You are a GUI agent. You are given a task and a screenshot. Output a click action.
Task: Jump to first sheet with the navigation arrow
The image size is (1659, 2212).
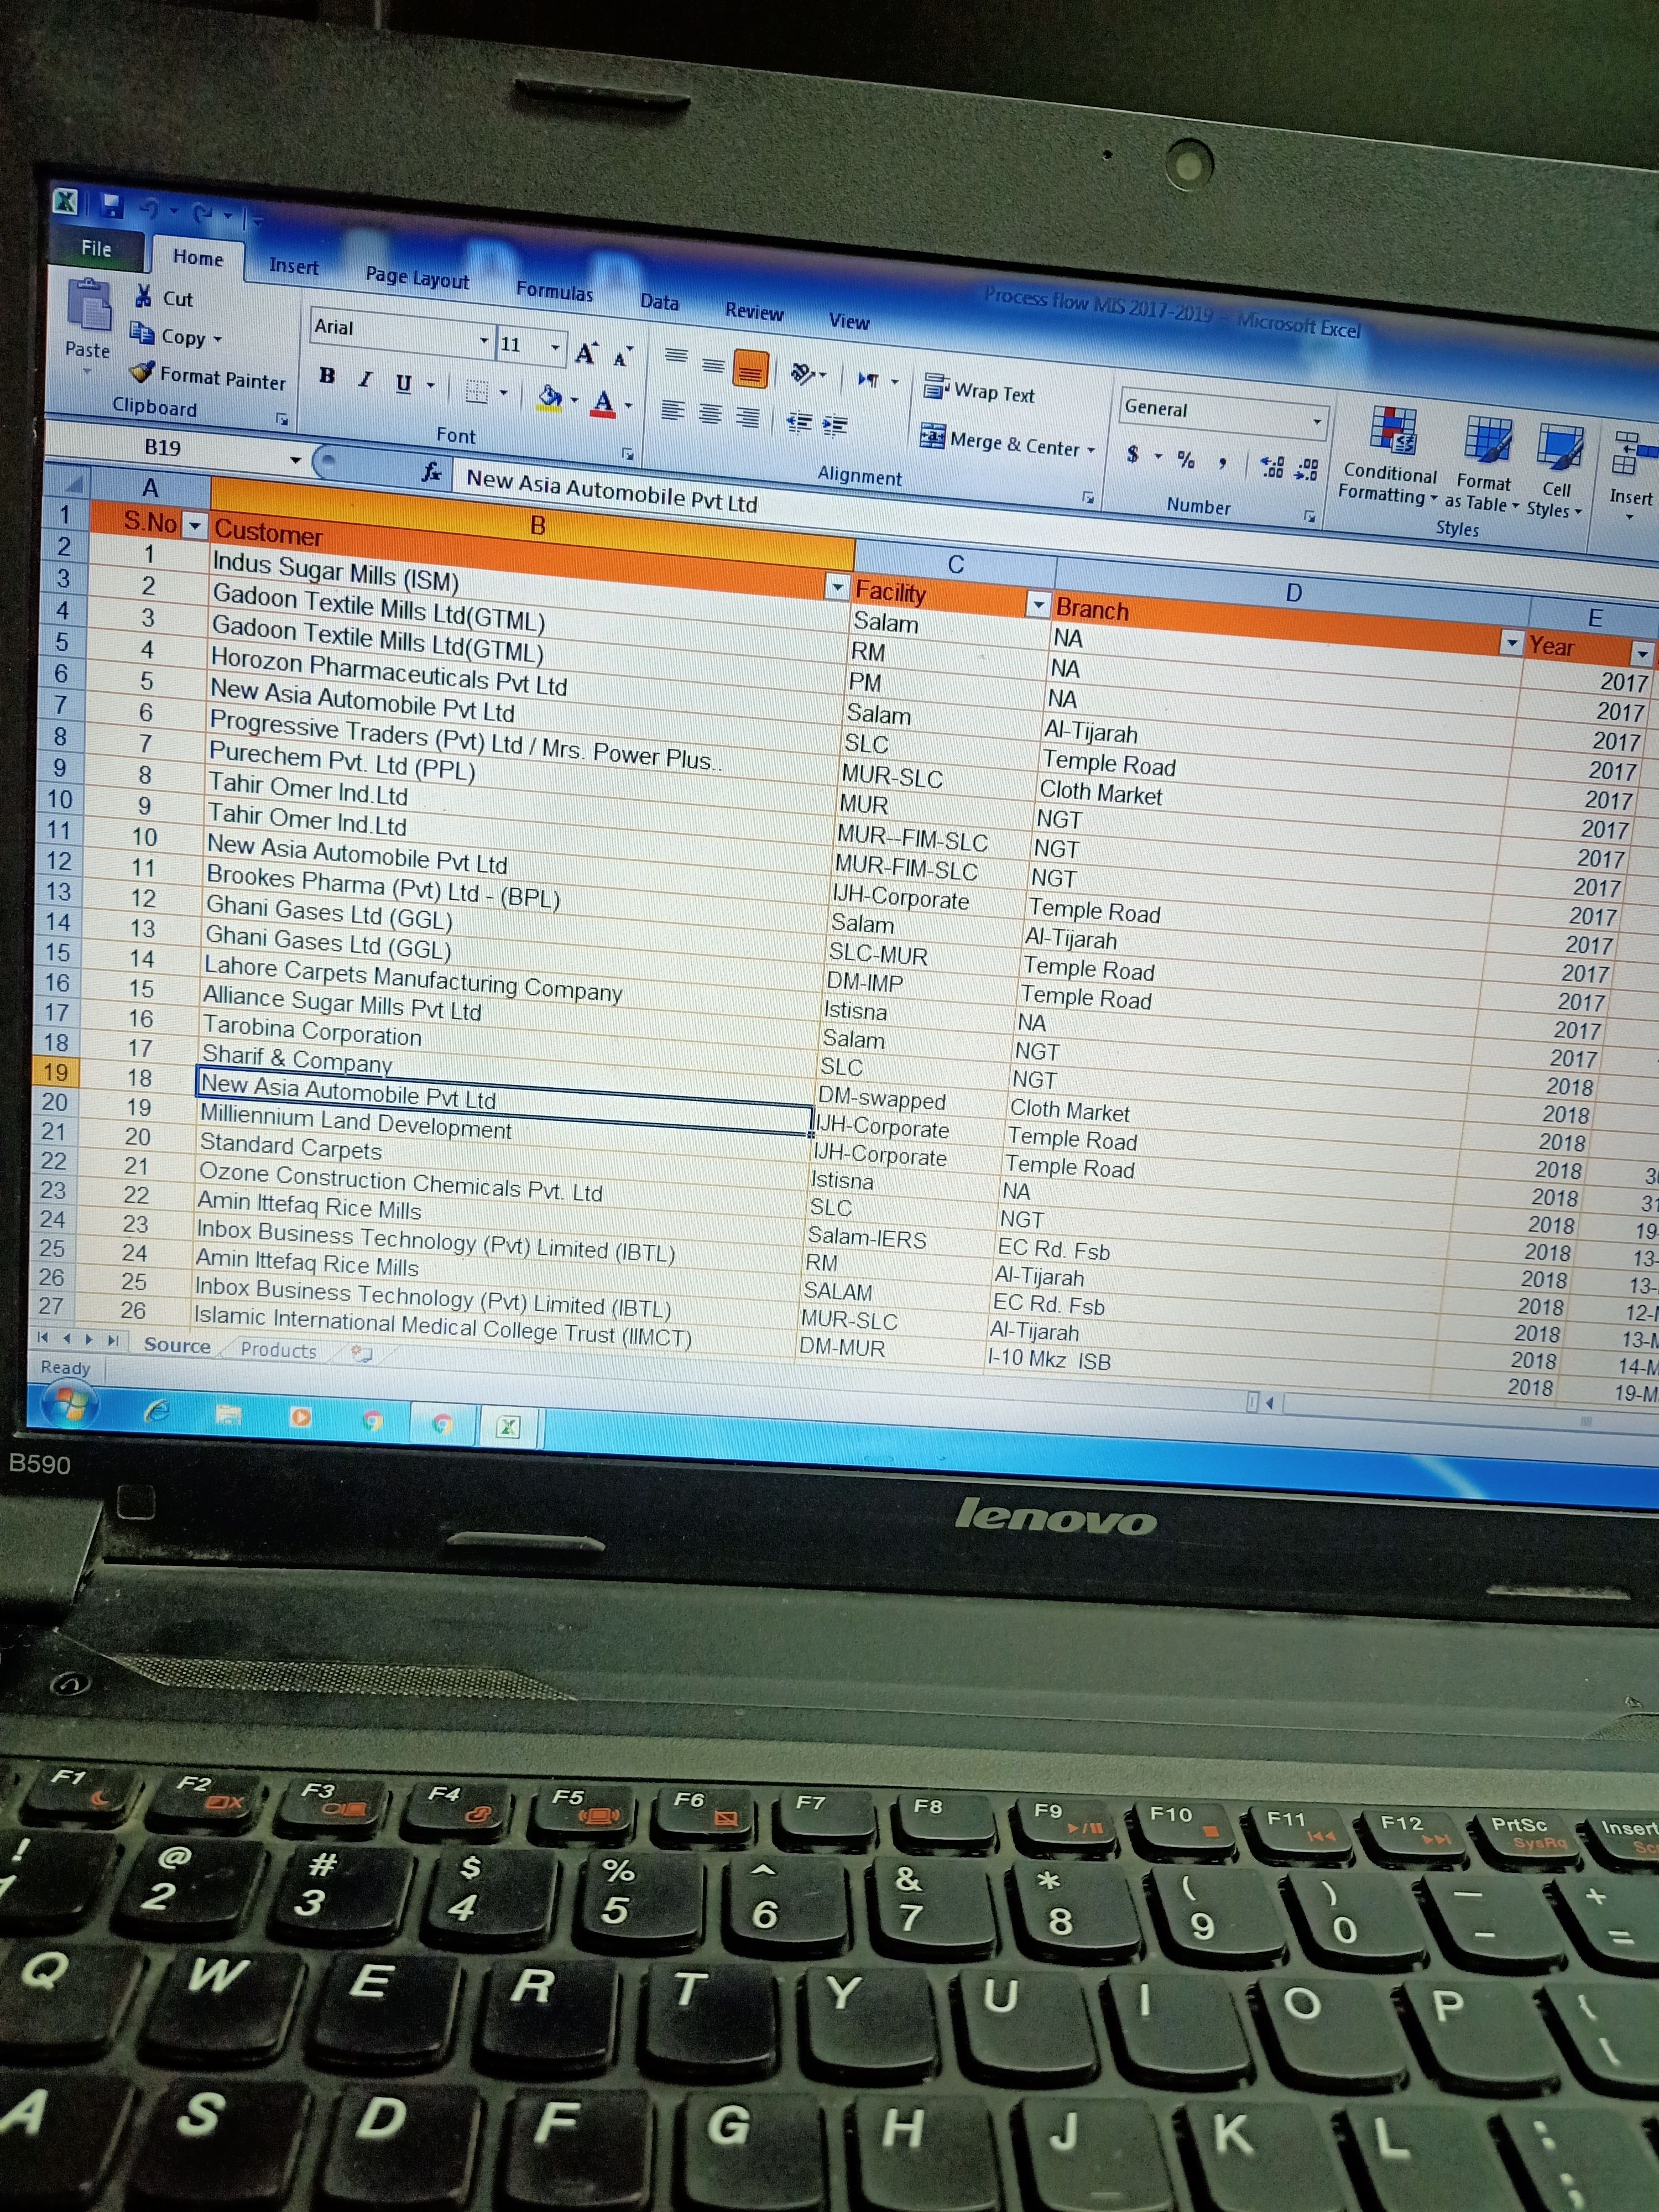(42, 1337)
